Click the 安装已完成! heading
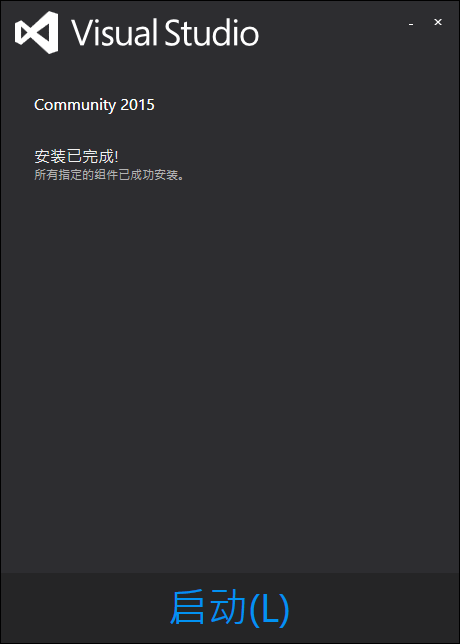The width and height of the screenshot is (460, 644). [76, 156]
